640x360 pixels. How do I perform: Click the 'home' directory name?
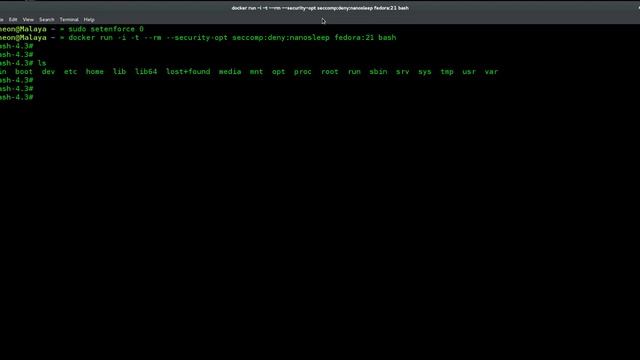[x=95, y=71]
